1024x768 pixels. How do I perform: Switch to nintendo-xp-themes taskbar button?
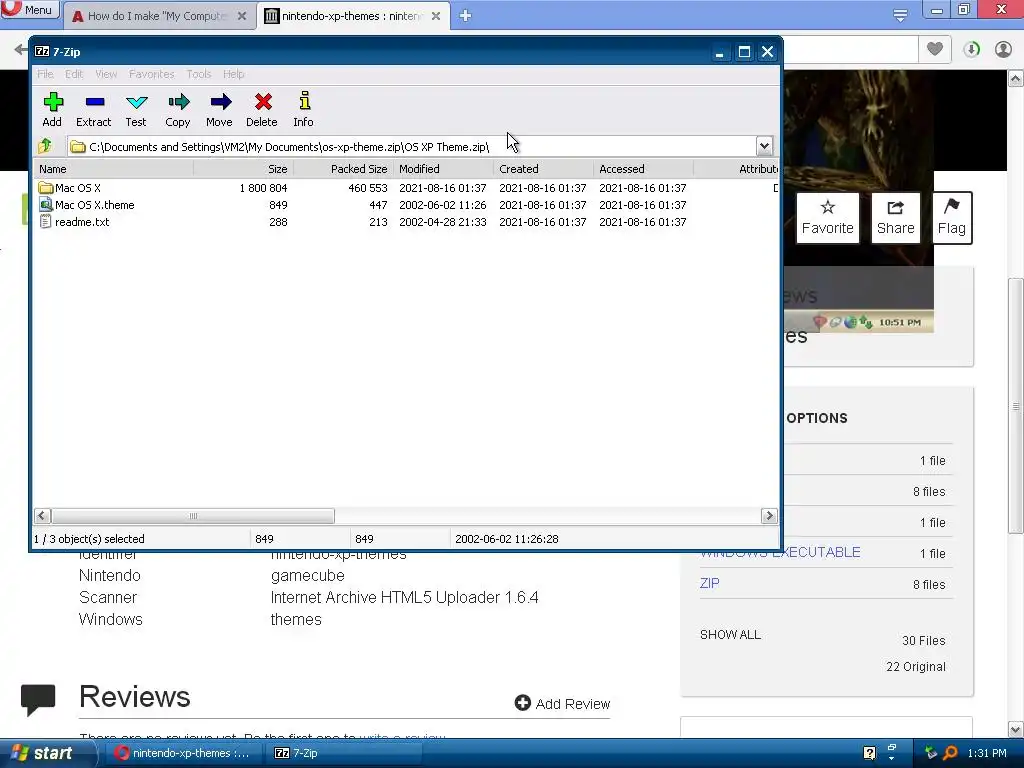pos(183,753)
